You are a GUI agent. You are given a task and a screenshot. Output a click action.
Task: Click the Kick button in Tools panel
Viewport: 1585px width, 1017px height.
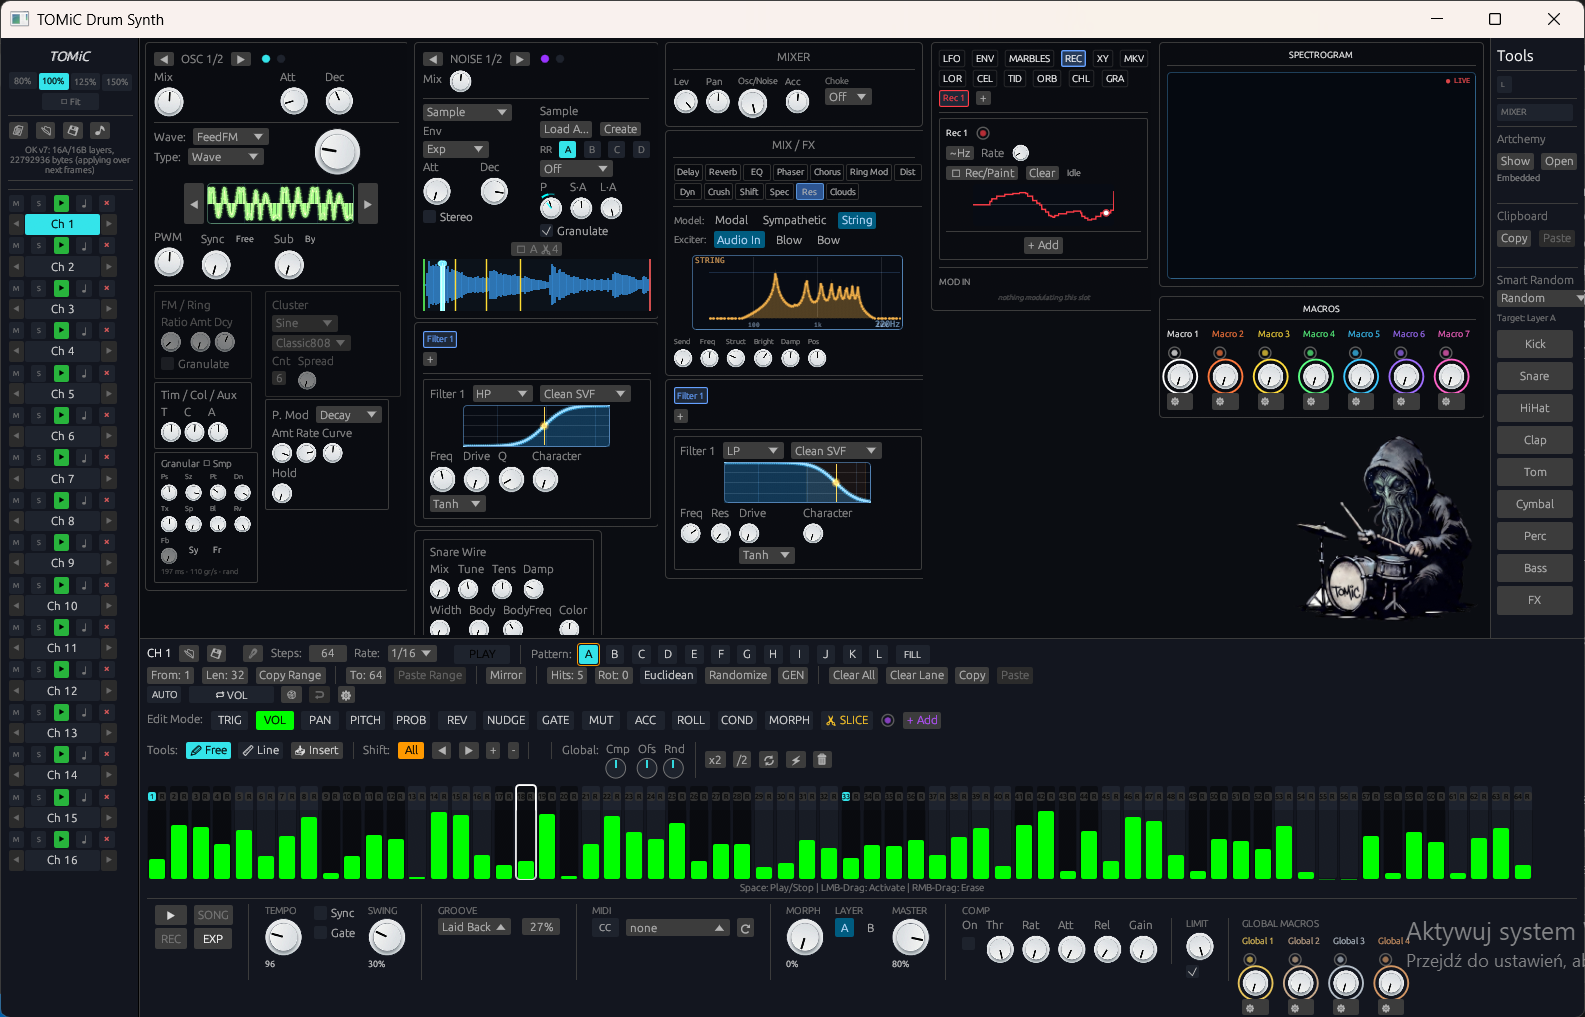point(1535,344)
